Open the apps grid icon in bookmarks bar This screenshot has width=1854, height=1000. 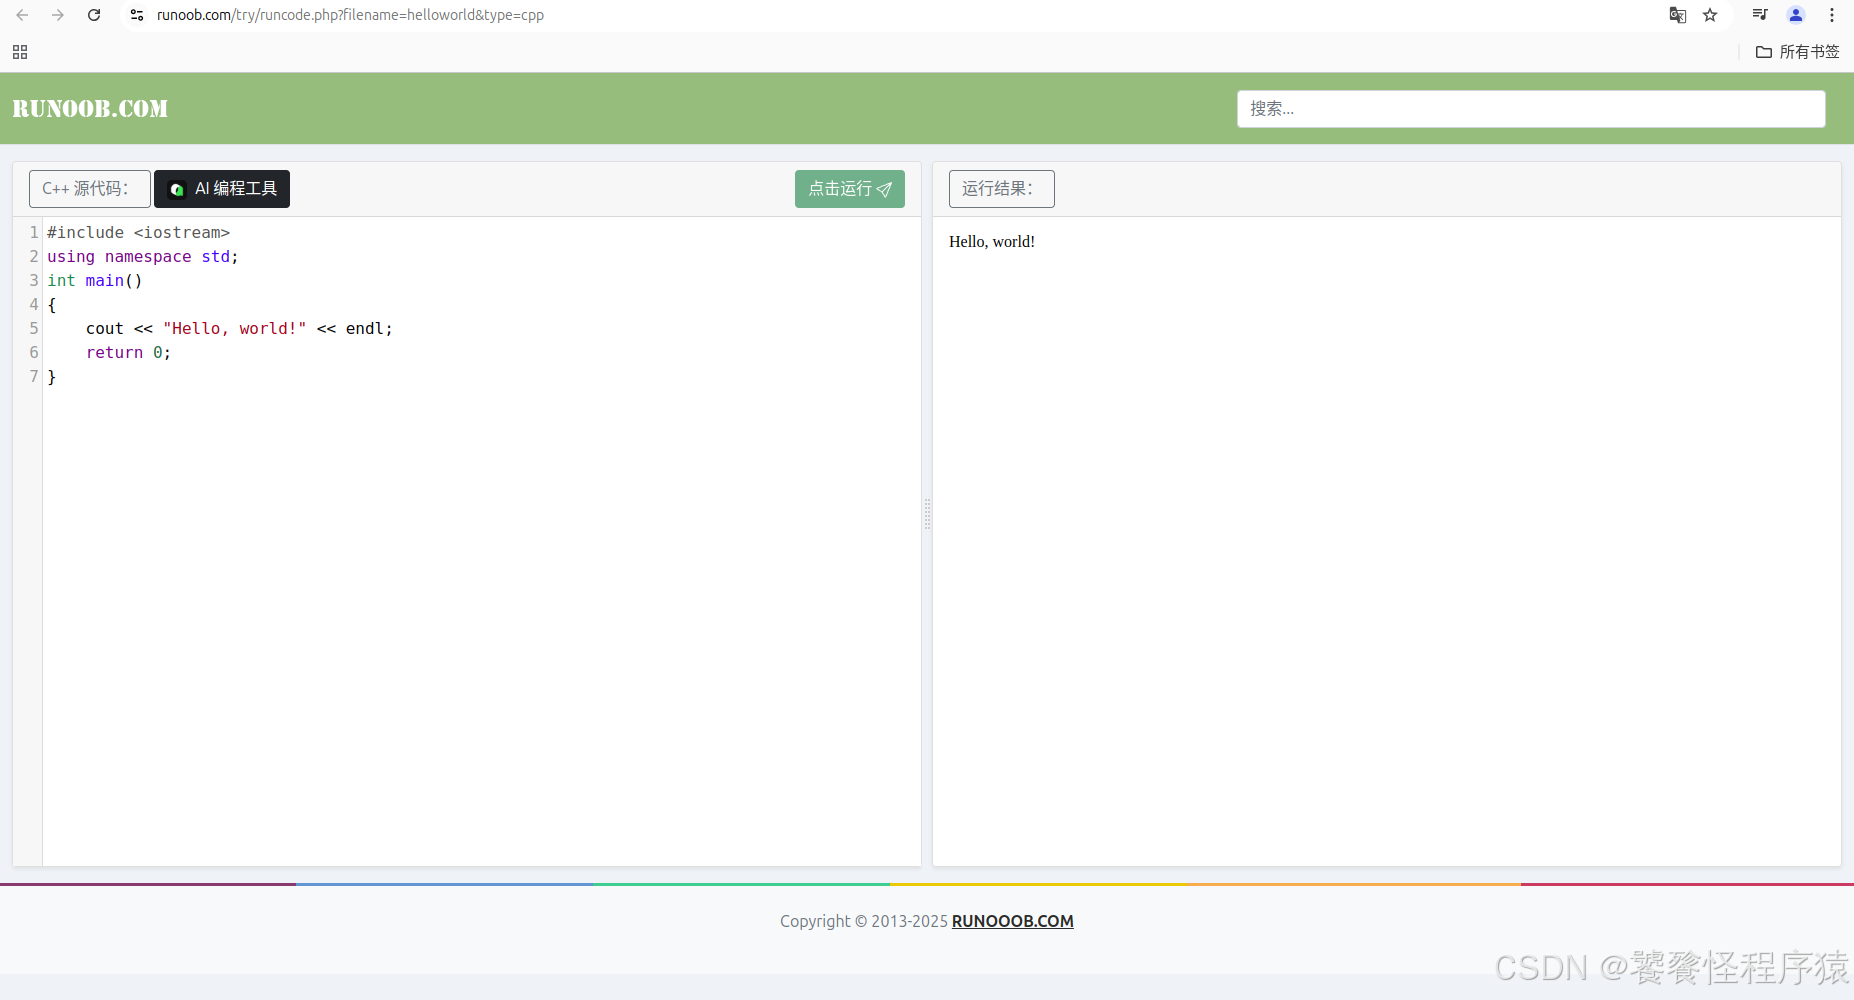[x=20, y=52]
